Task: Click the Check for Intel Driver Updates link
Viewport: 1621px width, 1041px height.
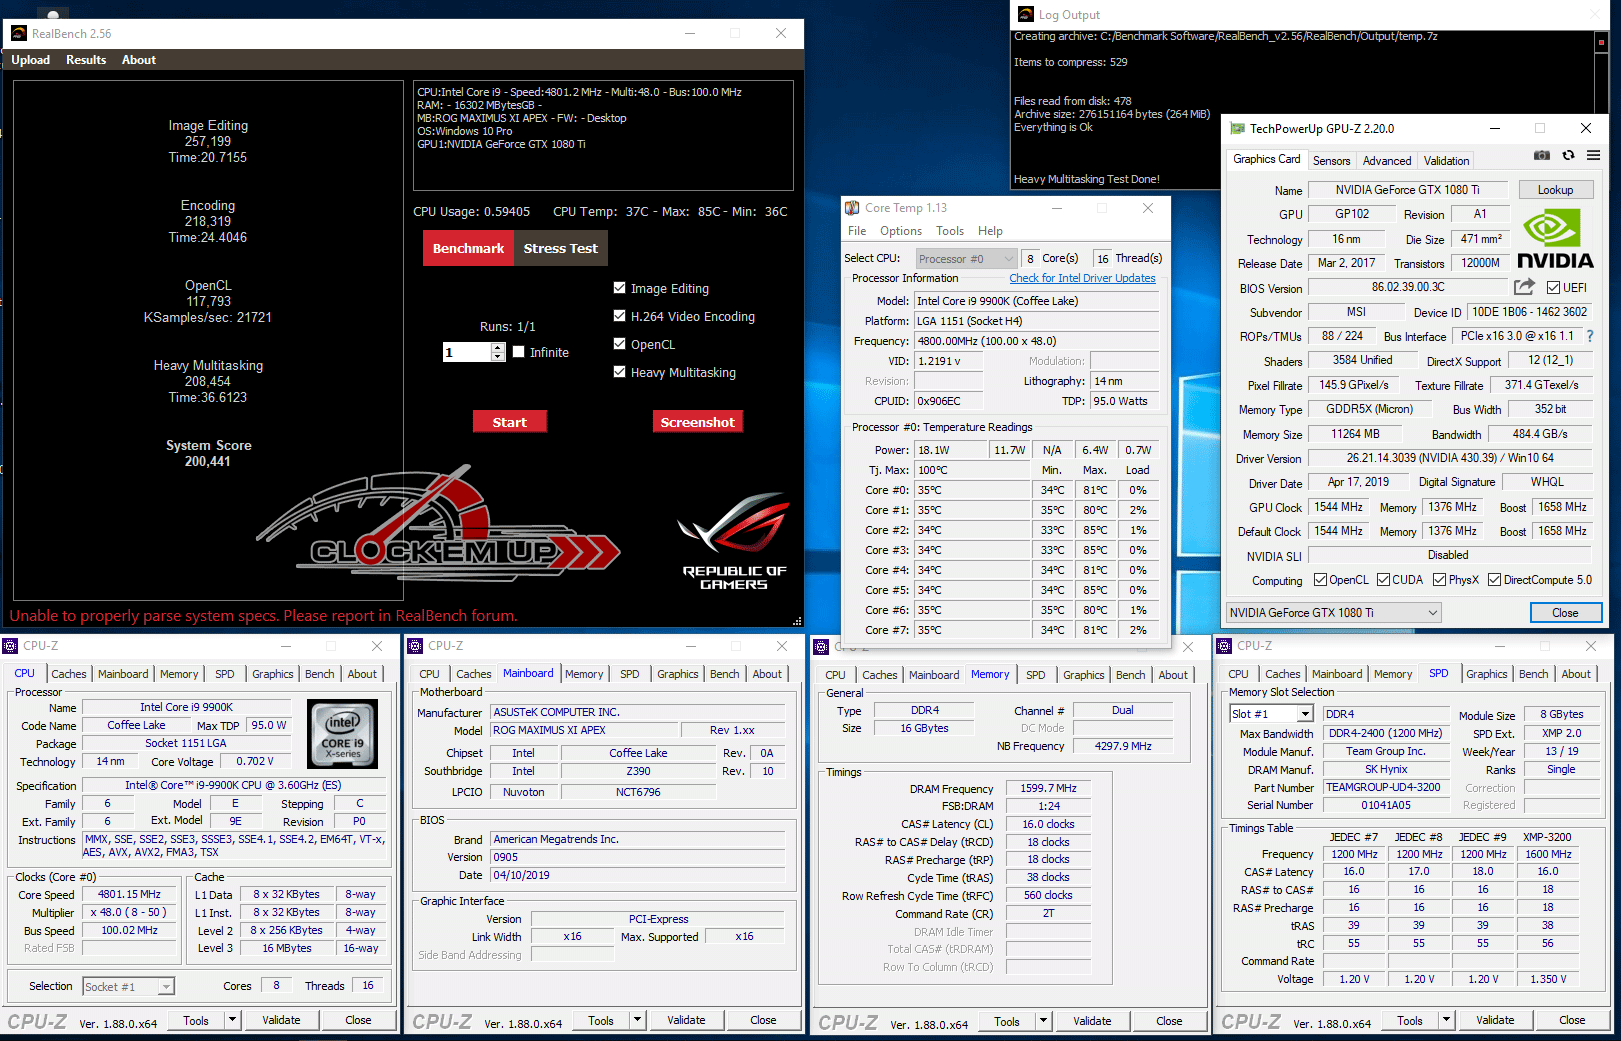Action: pyautogui.click(x=1082, y=278)
